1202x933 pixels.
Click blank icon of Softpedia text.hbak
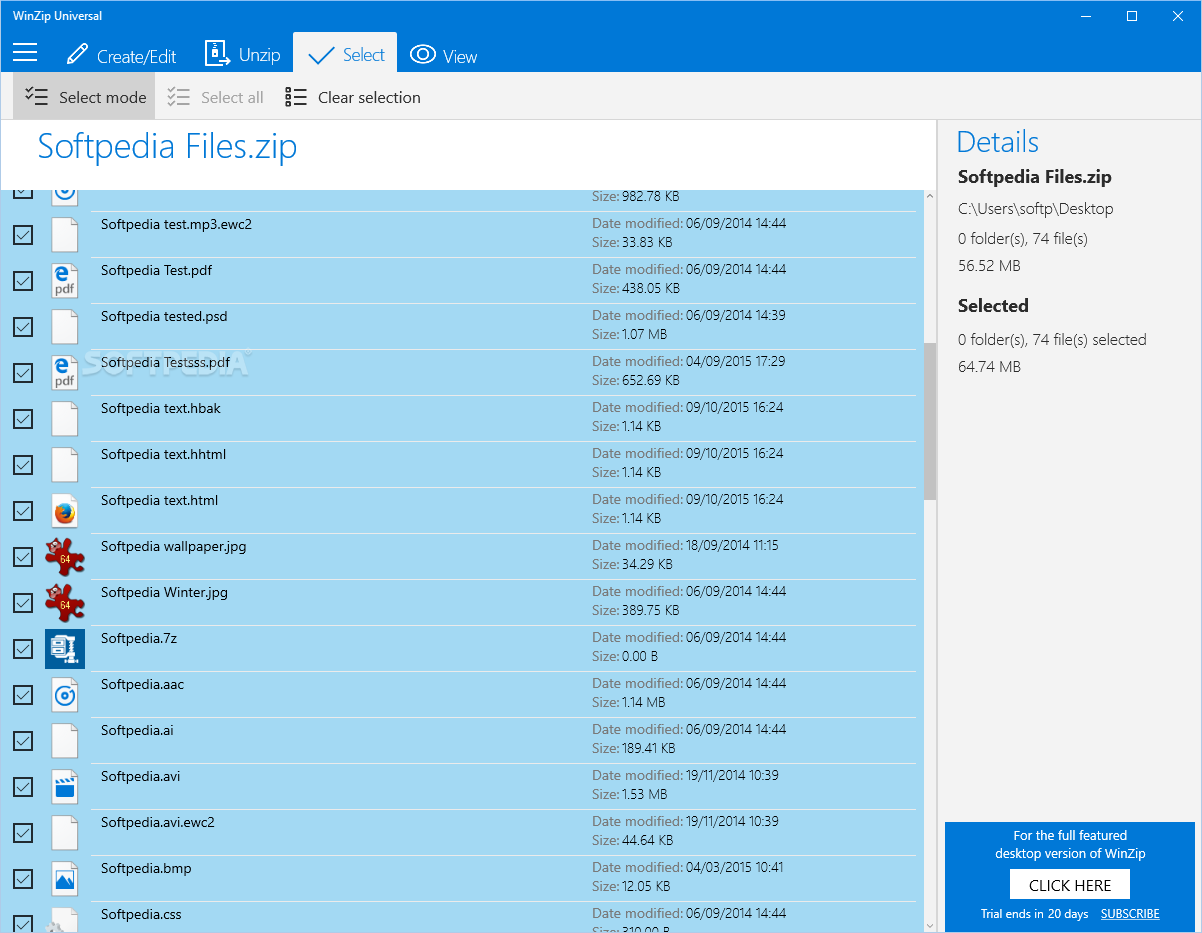65,419
